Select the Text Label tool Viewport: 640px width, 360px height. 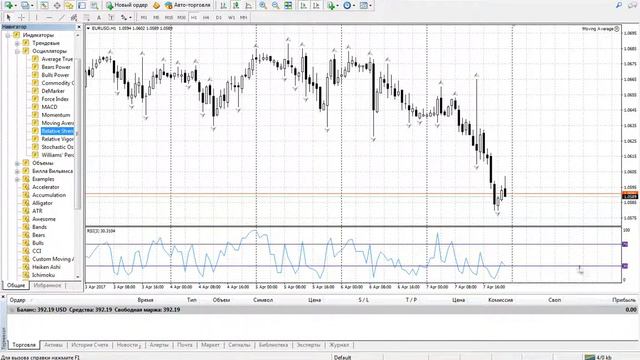click(111, 18)
